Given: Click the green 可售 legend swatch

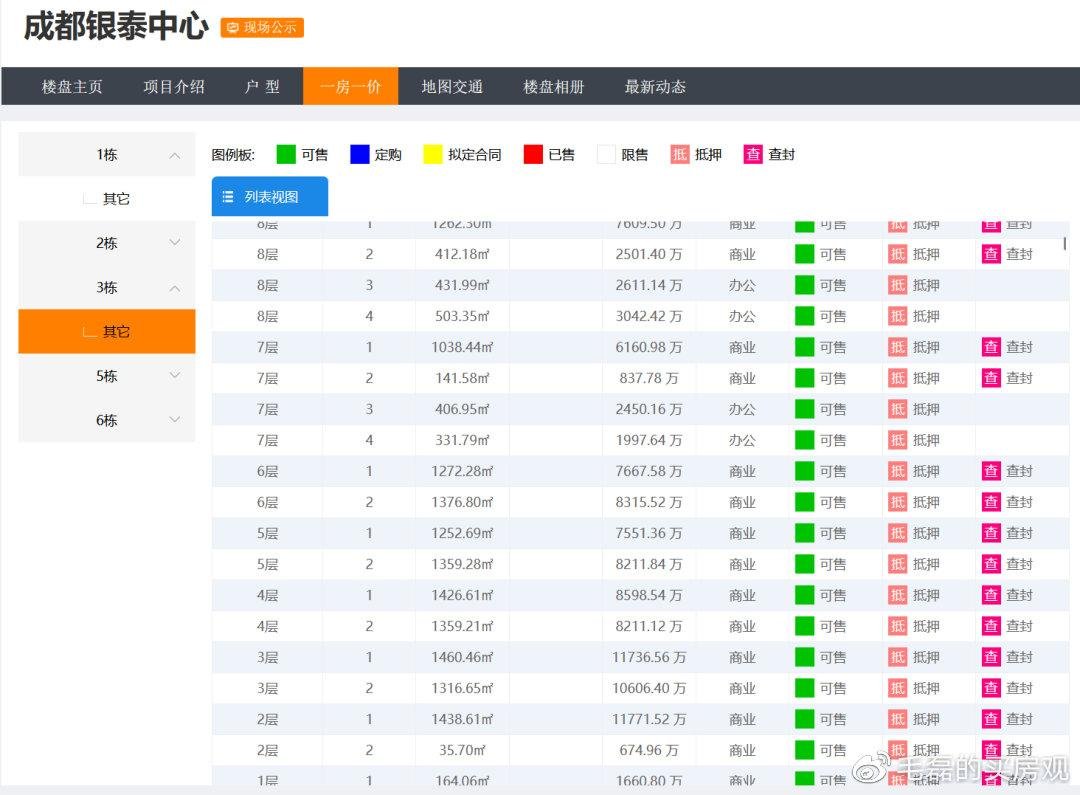Looking at the screenshot, I should tap(286, 154).
